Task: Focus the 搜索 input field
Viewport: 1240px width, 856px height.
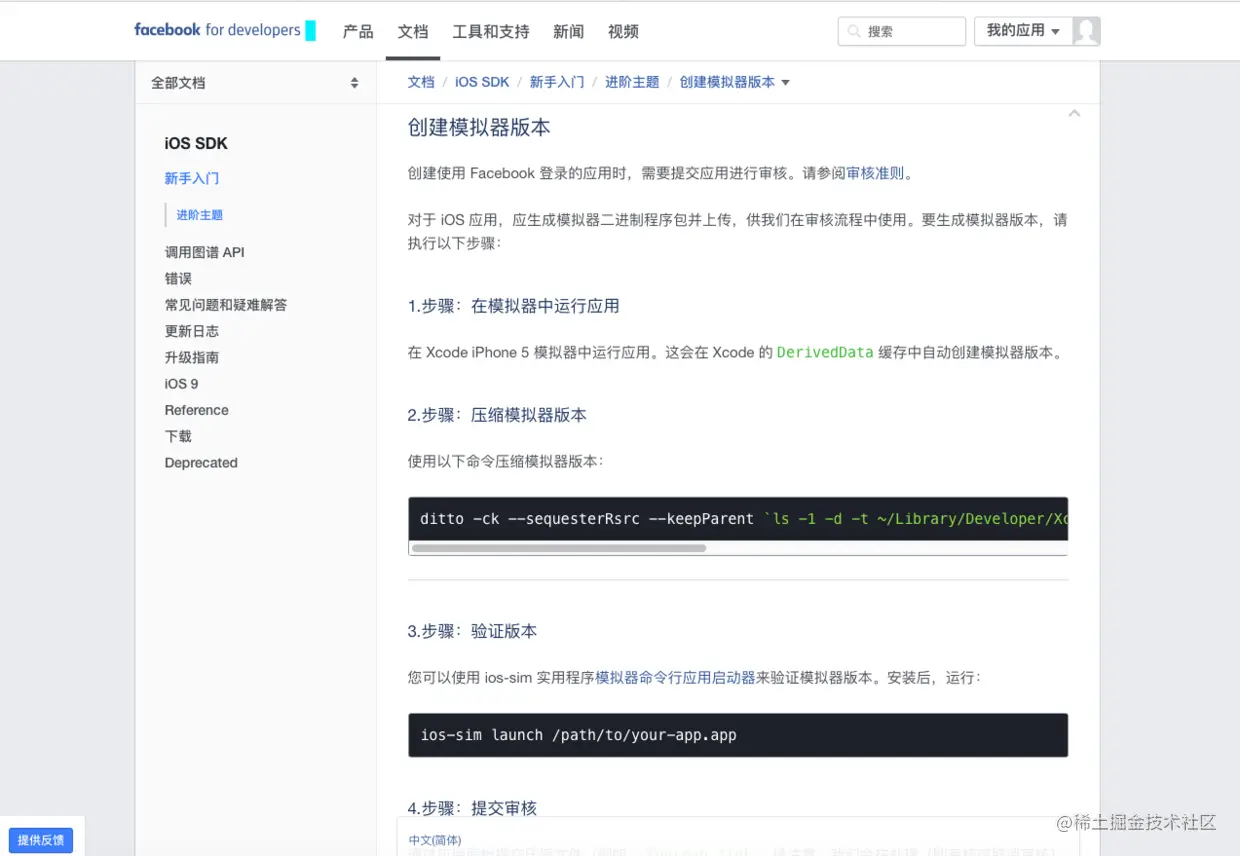Action: (x=902, y=31)
